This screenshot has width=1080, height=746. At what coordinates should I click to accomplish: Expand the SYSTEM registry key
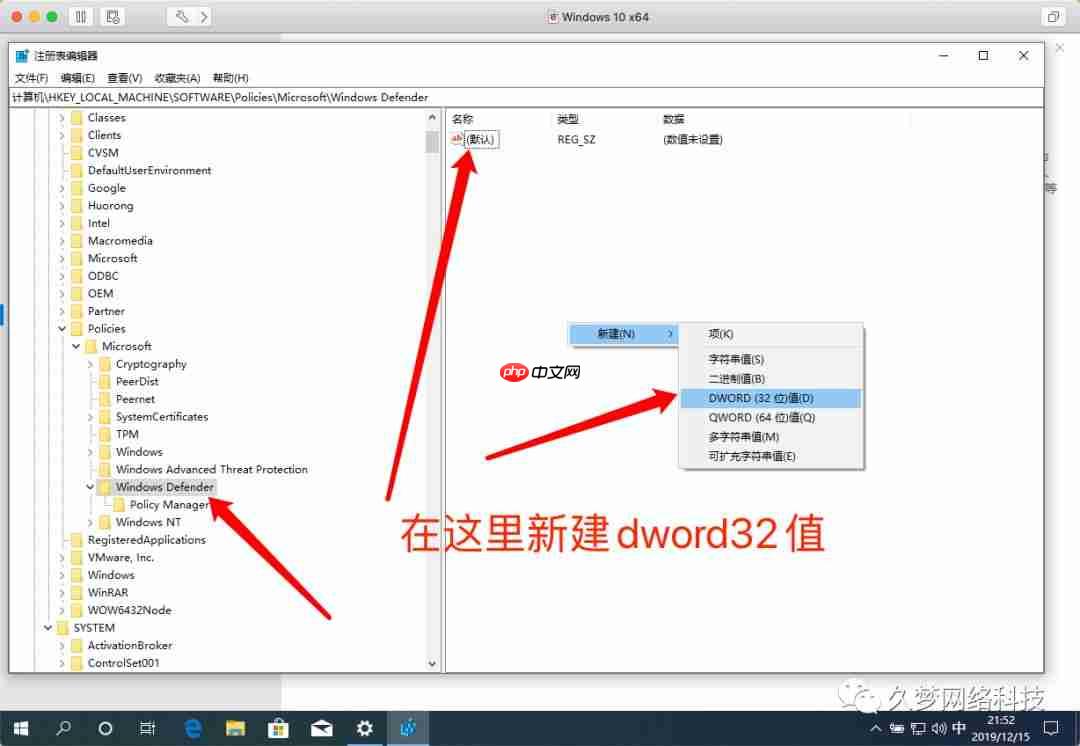(x=48, y=627)
